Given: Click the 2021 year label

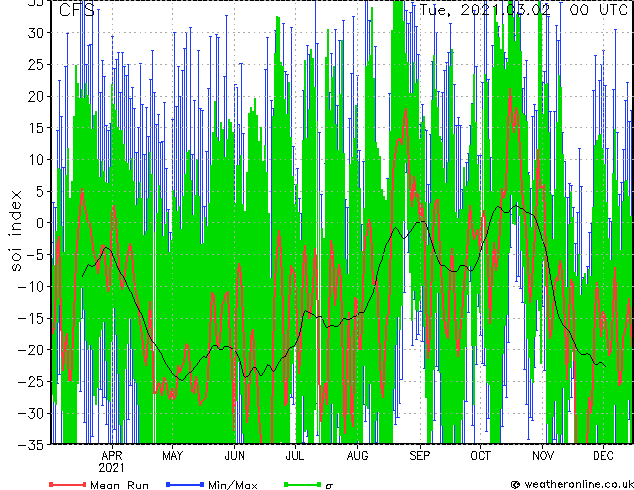Looking at the screenshot, I should click(x=112, y=468).
